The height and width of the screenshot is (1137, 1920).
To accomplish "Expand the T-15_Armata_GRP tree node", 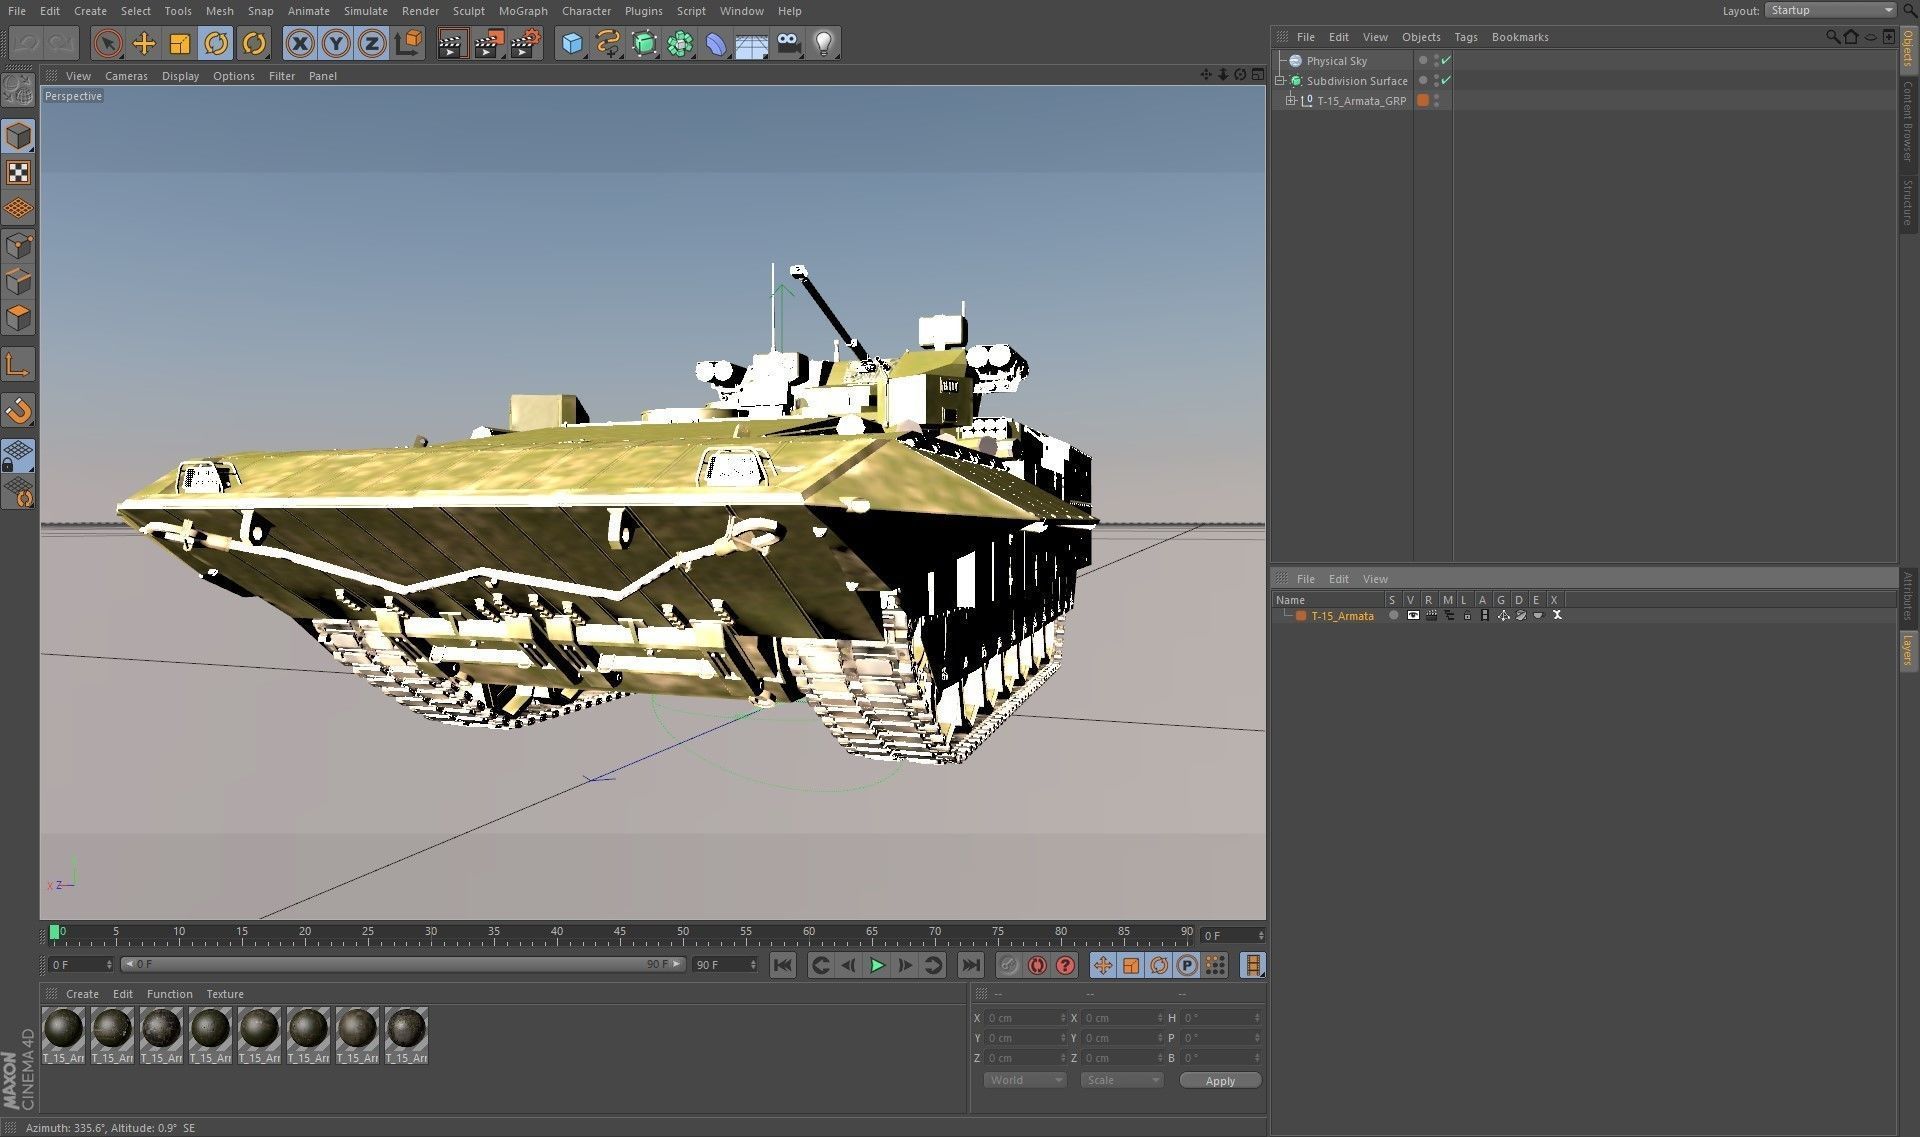I will click(x=1290, y=100).
